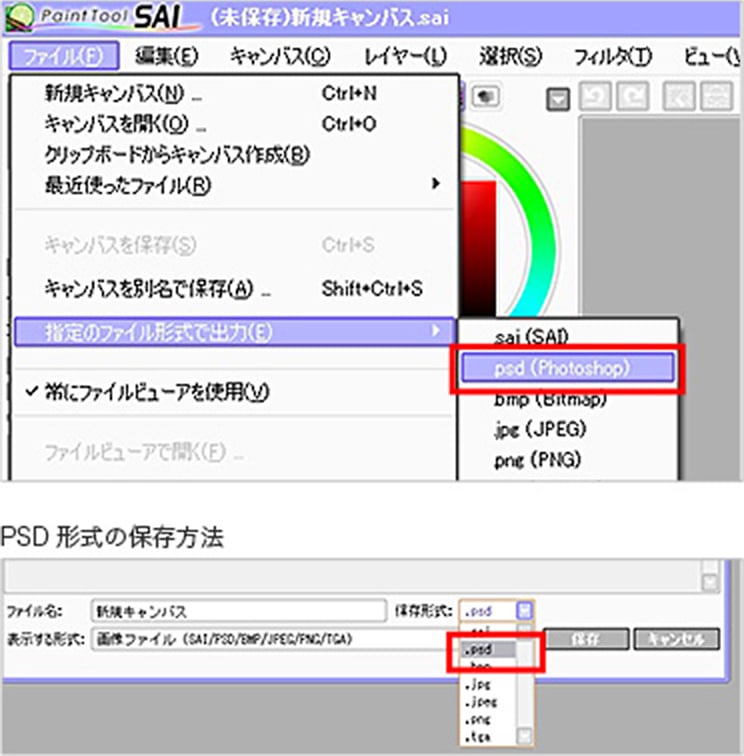The width and height of the screenshot is (744, 756).
Task: Select bmp (Bitmap) export format
Action: [x=568, y=399]
